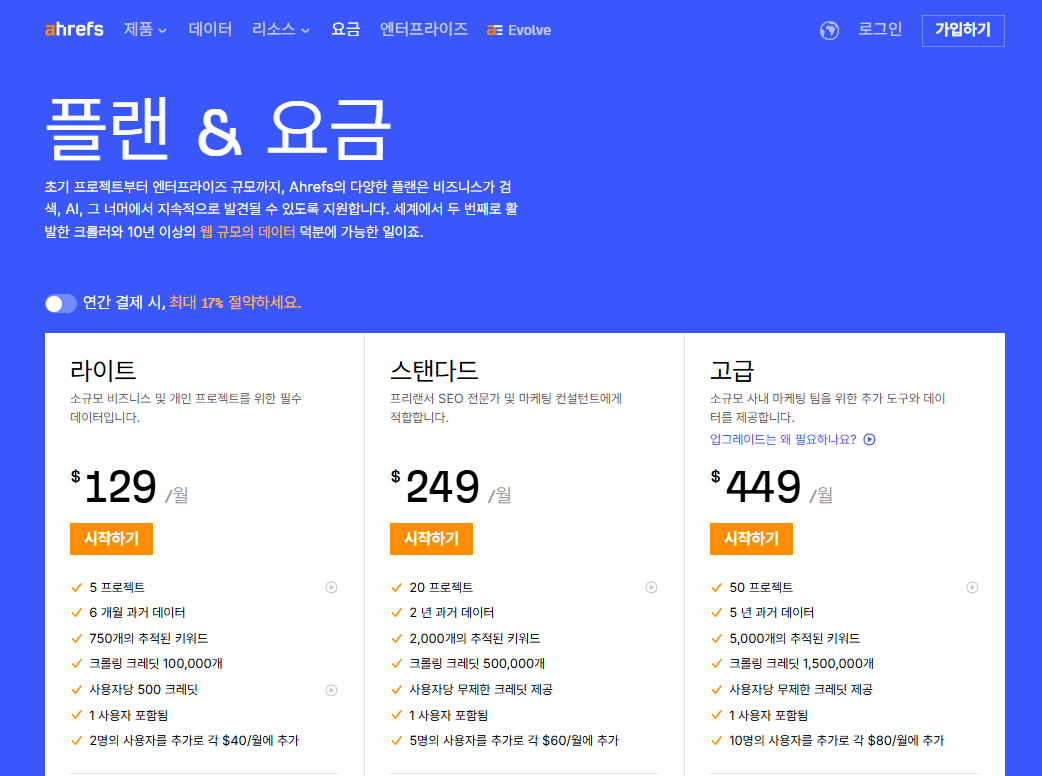Image resolution: width=1042 pixels, height=776 pixels.
Task: Click 가입하기 to sign up
Action: point(962,30)
